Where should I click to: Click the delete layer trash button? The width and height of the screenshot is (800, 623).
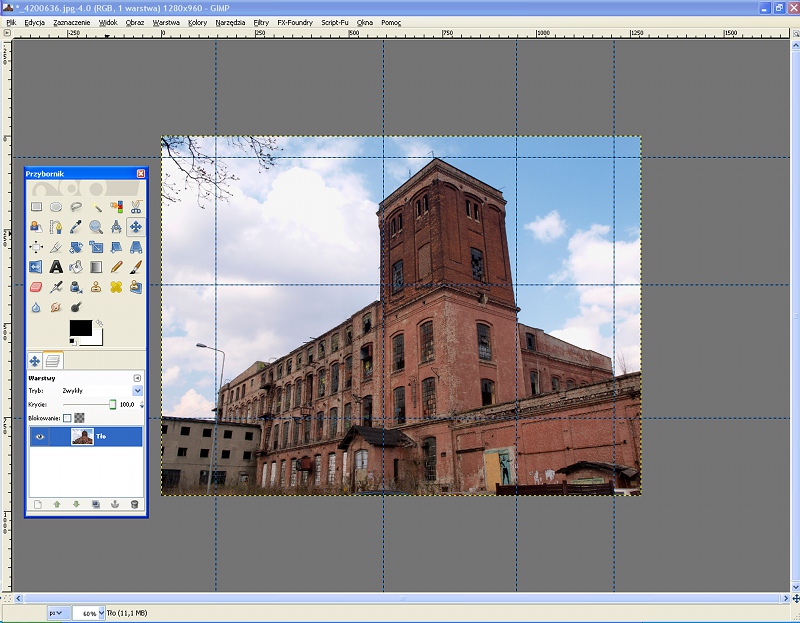click(134, 504)
